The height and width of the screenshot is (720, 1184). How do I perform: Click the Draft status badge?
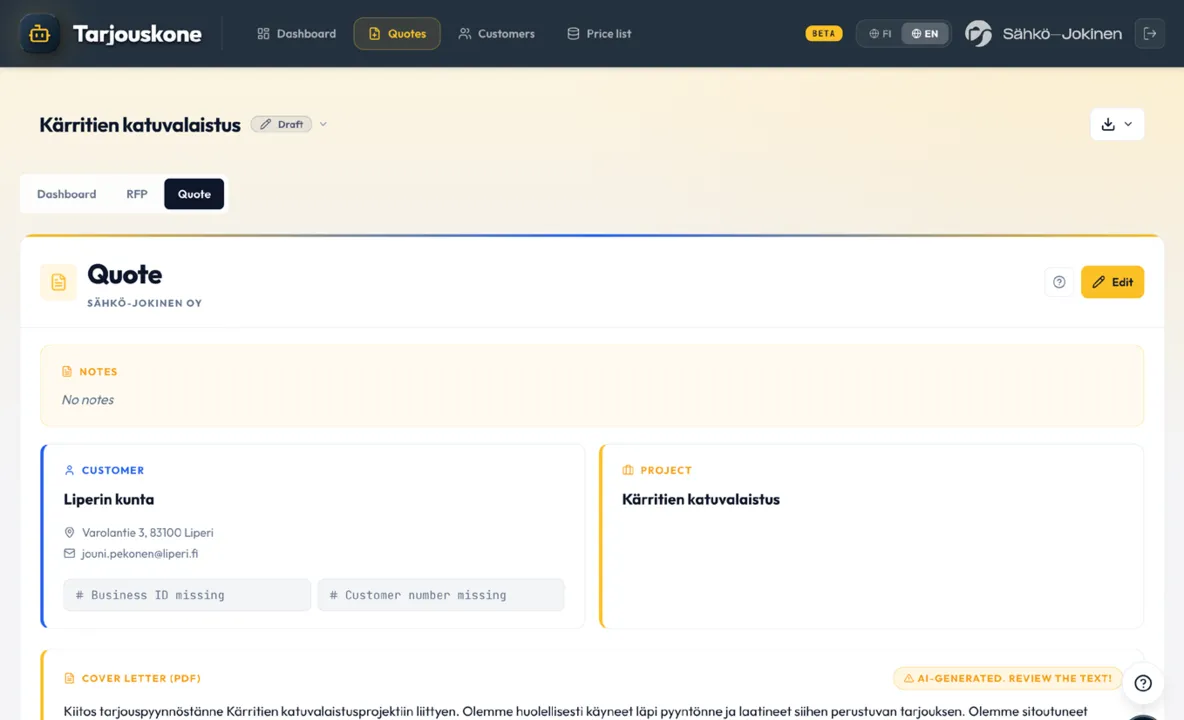[x=282, y=125]
